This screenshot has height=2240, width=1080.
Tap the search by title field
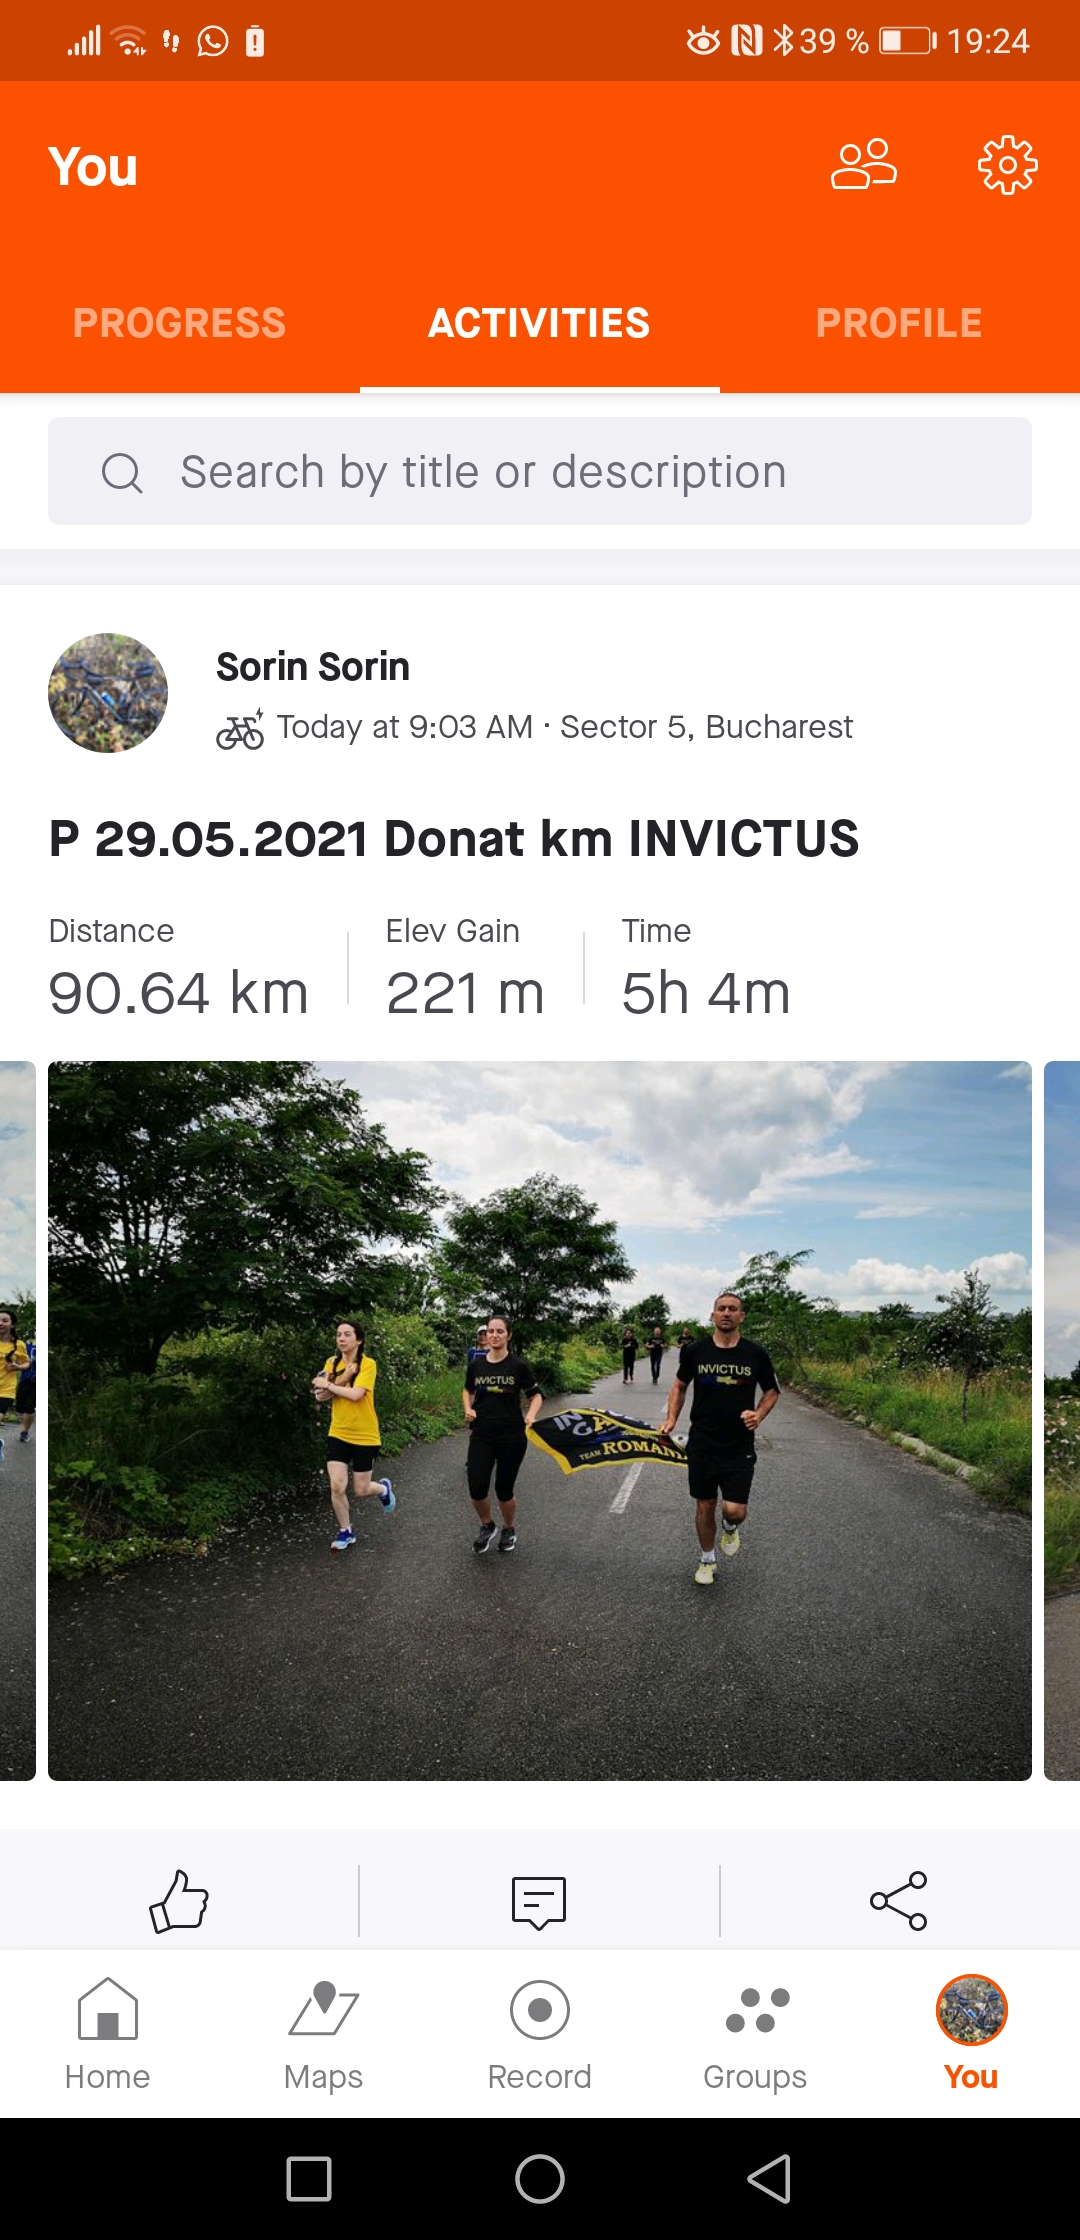(540, 471)
